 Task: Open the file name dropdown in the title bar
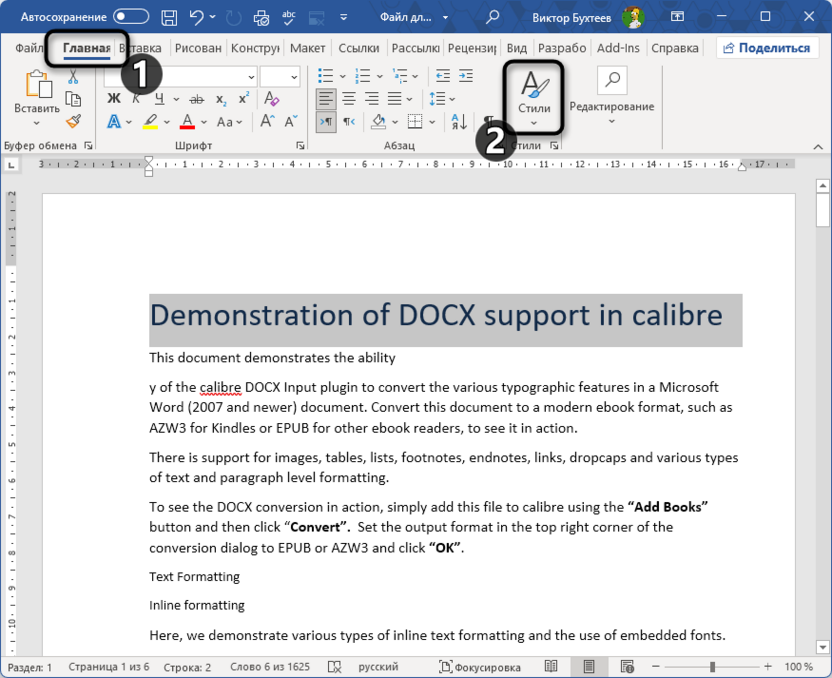click(x=445, y=18)
